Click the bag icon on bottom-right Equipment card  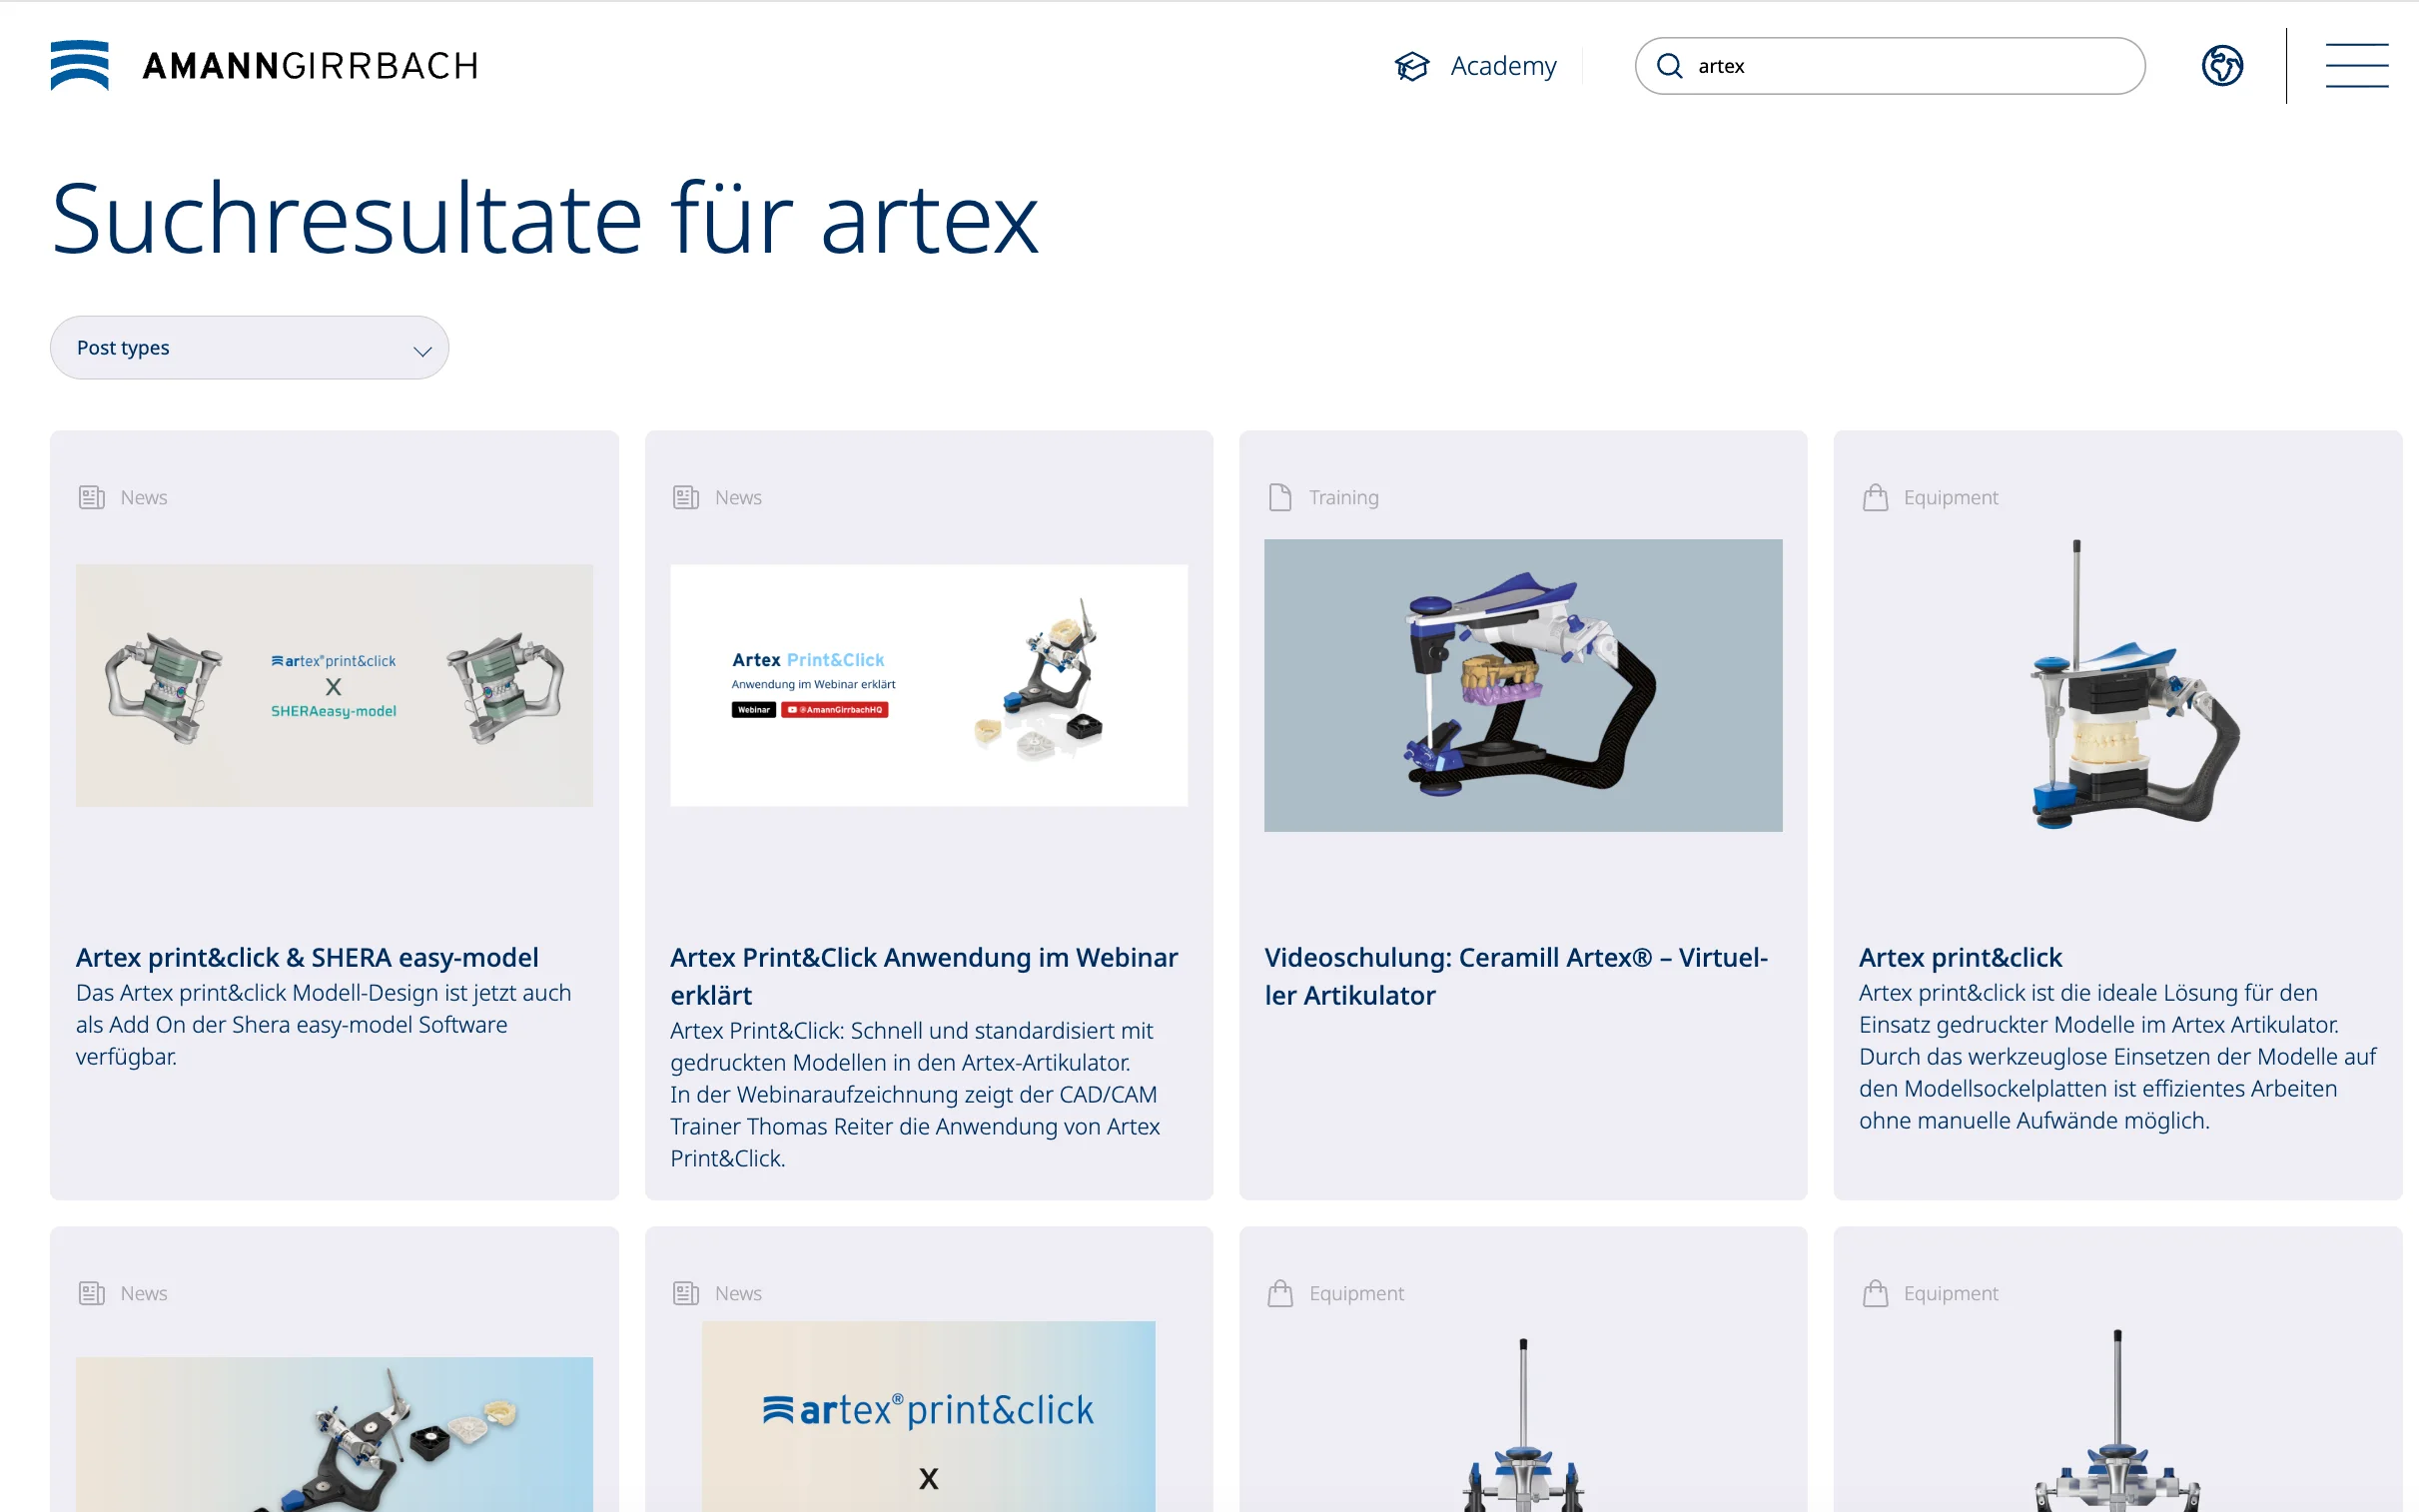[x=1875, y=1293]
